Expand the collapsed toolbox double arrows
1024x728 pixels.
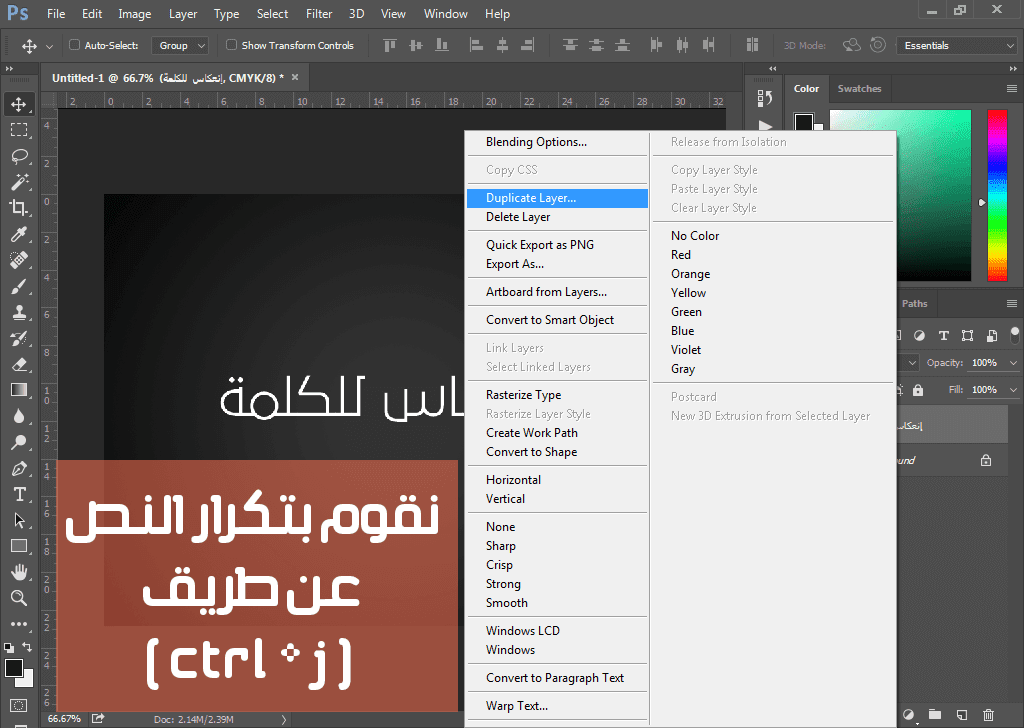9,69
